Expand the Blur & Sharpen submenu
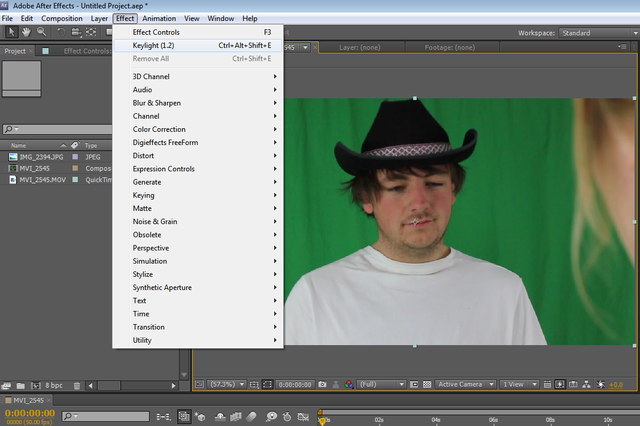The height and width of the screenshot is (426, 640). [198, 103]
